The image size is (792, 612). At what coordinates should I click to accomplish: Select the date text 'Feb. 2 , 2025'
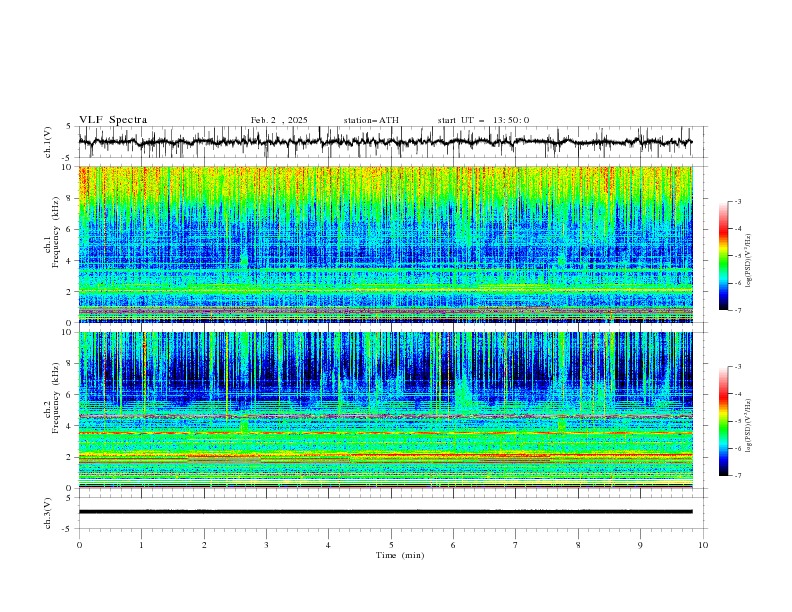click(x=279, y=120)
